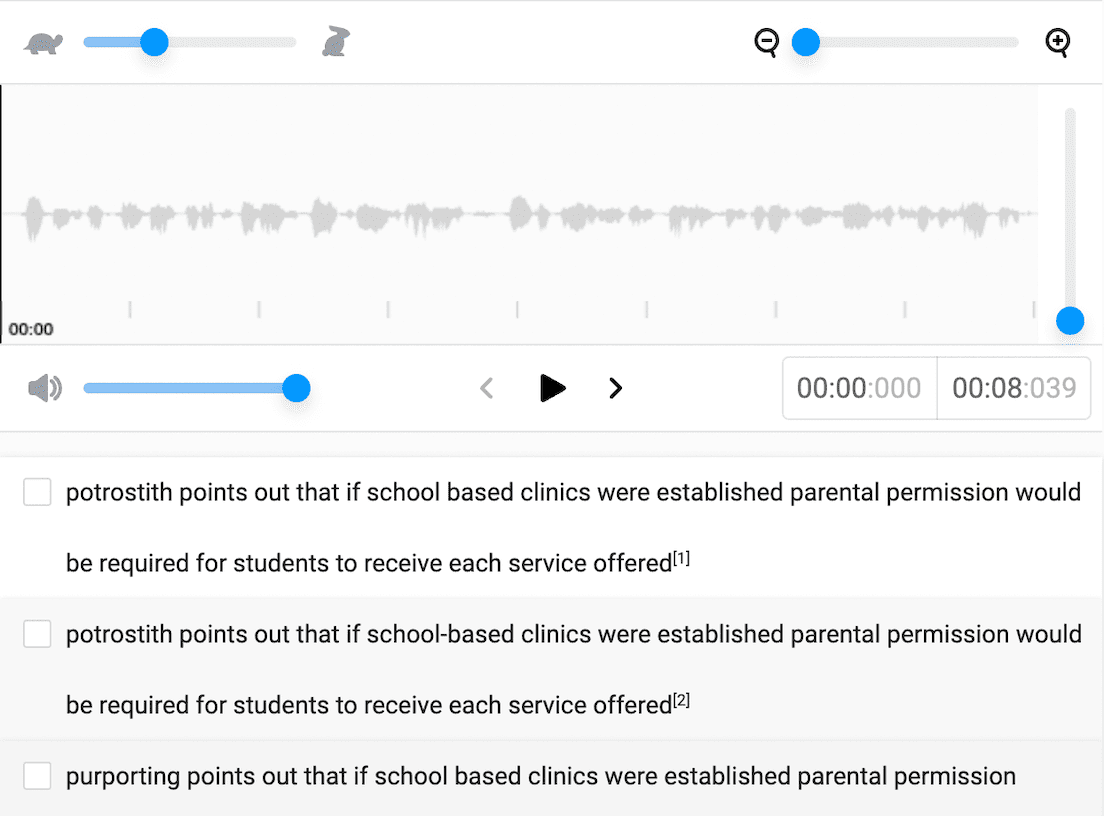The width and height of the screenshot is (1104, 816).
Task: Mute audio with the speaker icon
Action: pos(45,388)
